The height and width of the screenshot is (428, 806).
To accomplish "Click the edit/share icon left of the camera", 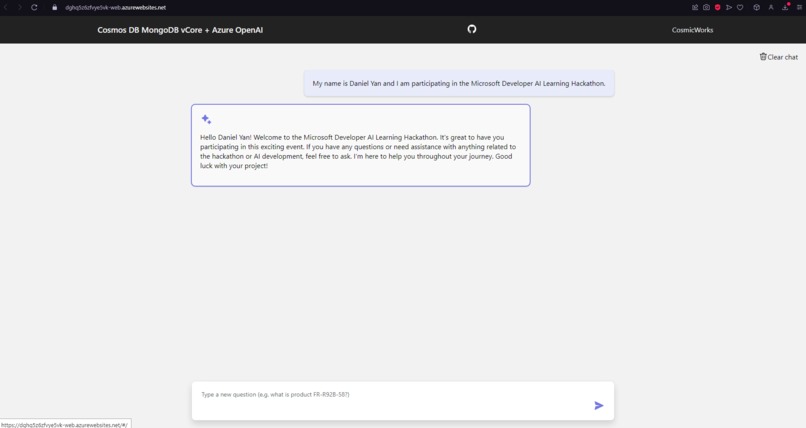I will click(695, 7).
